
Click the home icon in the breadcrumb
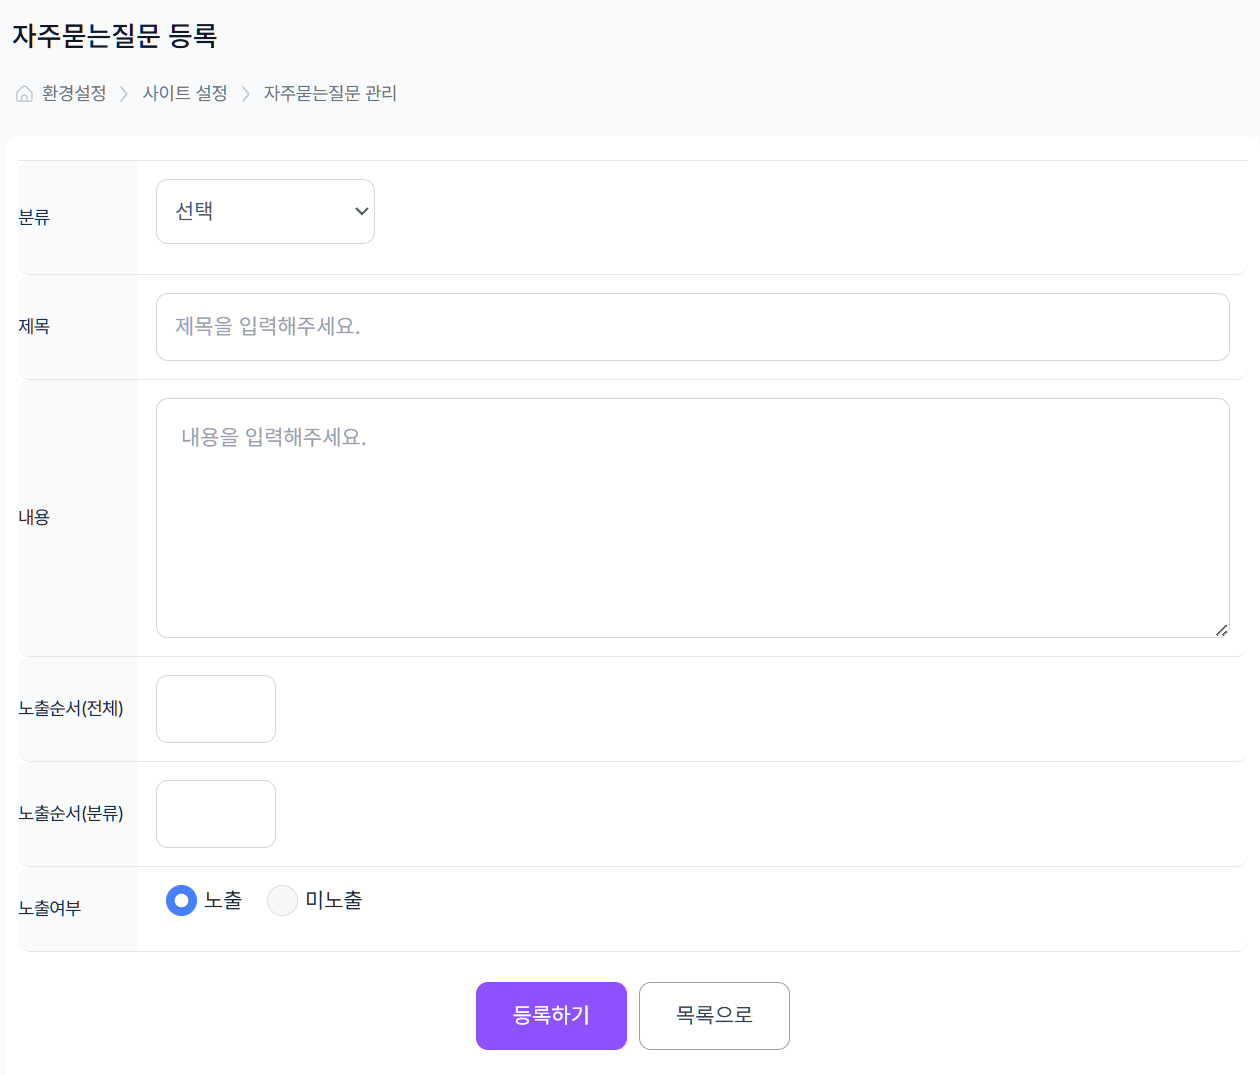click(x=23, y=92)
